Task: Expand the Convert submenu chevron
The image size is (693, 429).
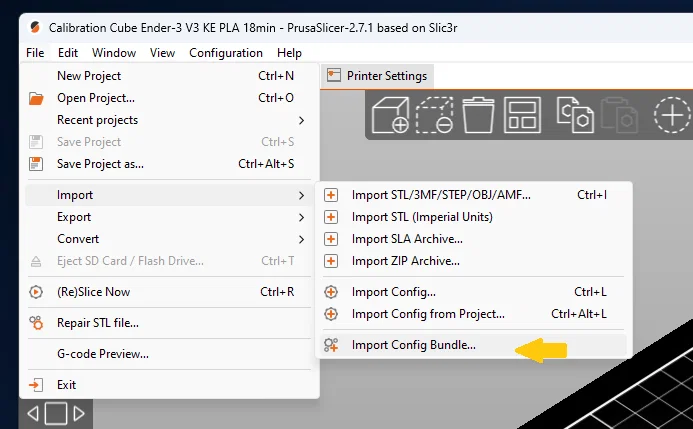Action: tap(301, 239)
